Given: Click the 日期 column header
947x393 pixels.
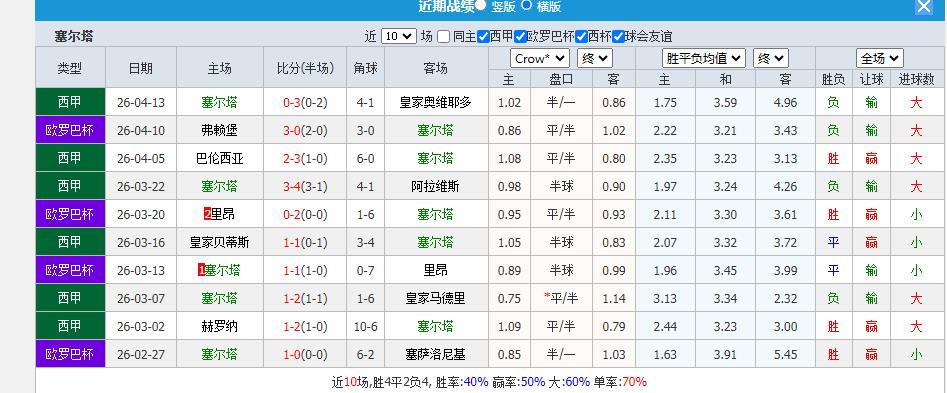Looking at the screenshot, I should tap(141, 68).
